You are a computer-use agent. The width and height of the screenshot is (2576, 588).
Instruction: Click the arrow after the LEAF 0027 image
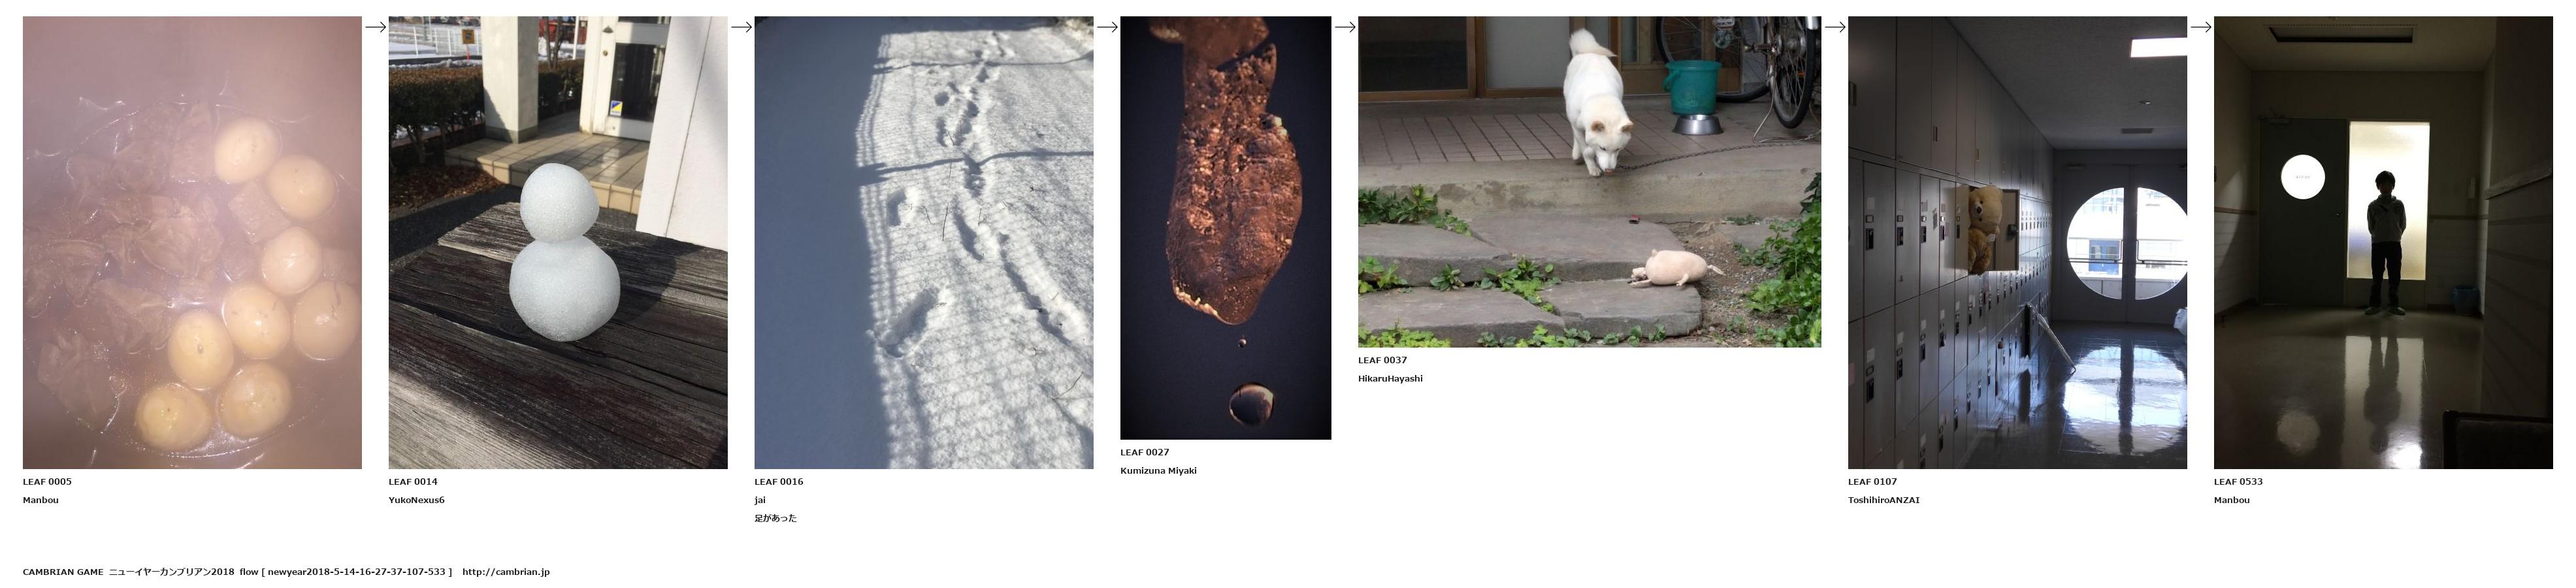coord(1345,27)
